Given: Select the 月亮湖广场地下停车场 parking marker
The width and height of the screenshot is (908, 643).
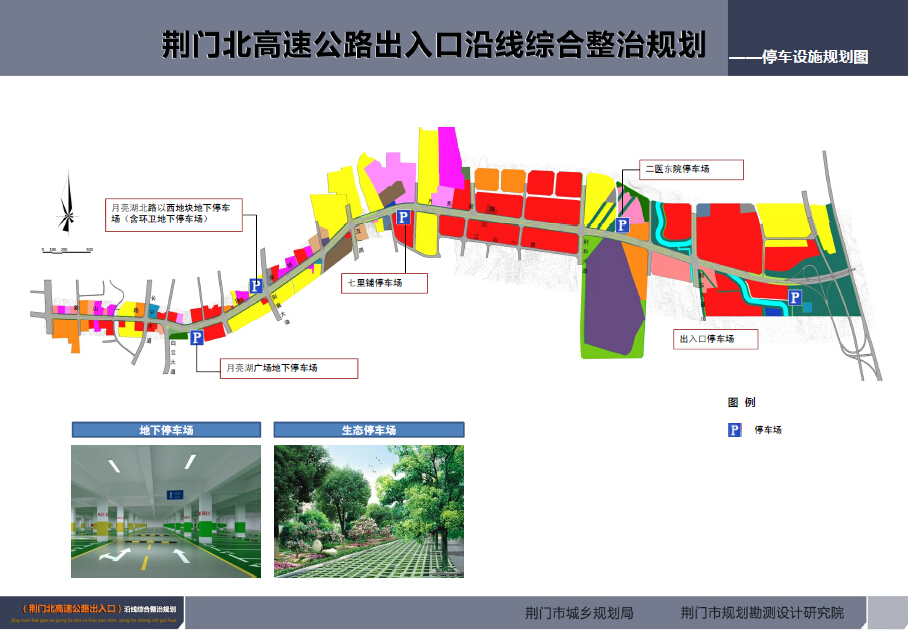Looking at the screenshot, I should [197, 338].
